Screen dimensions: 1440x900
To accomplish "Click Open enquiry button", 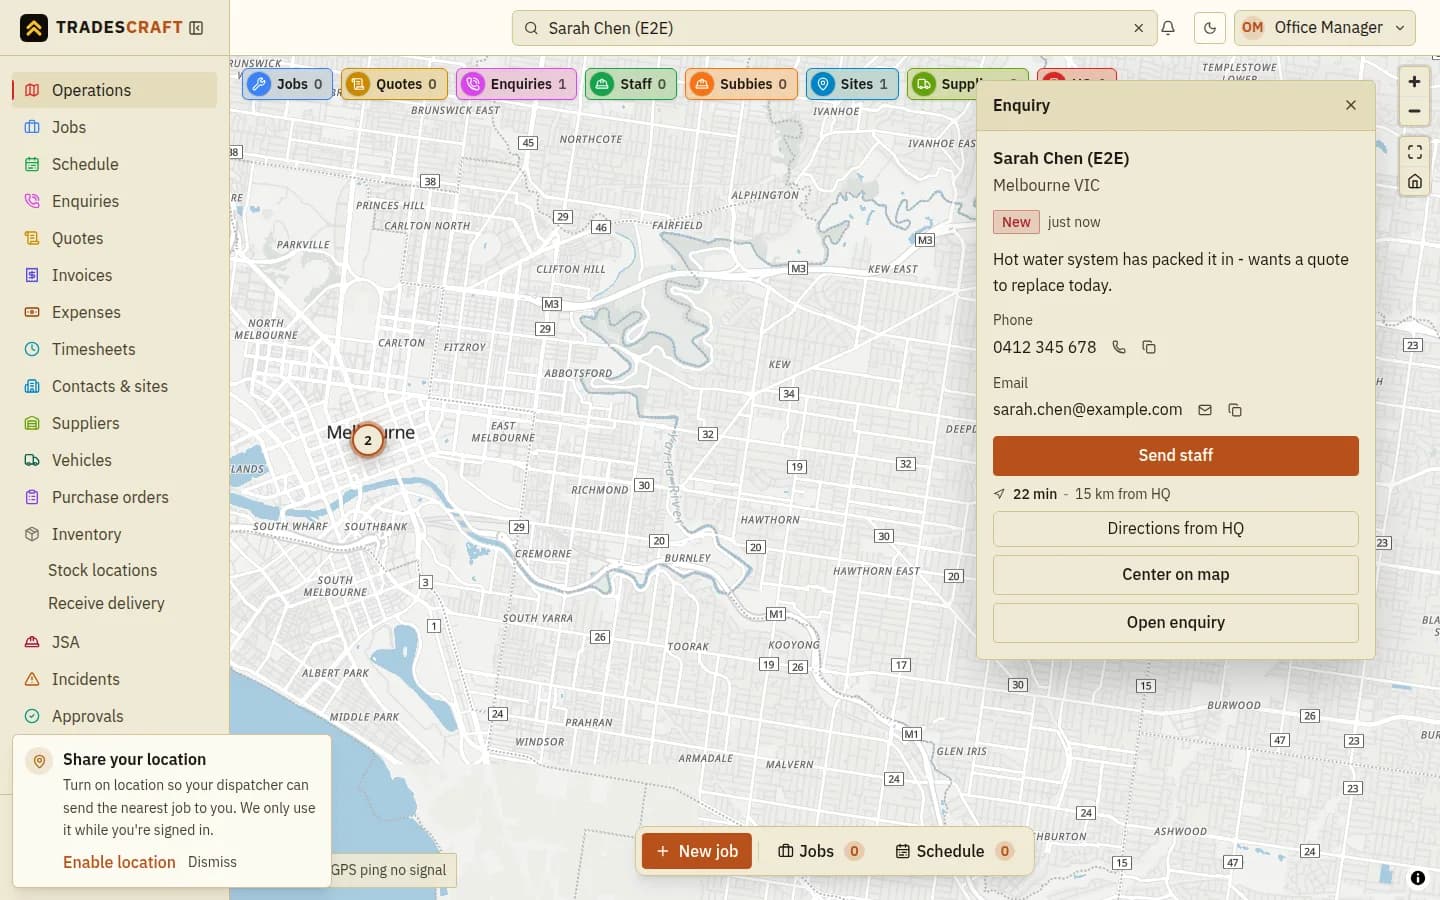I will click(x=1175, y=622).
